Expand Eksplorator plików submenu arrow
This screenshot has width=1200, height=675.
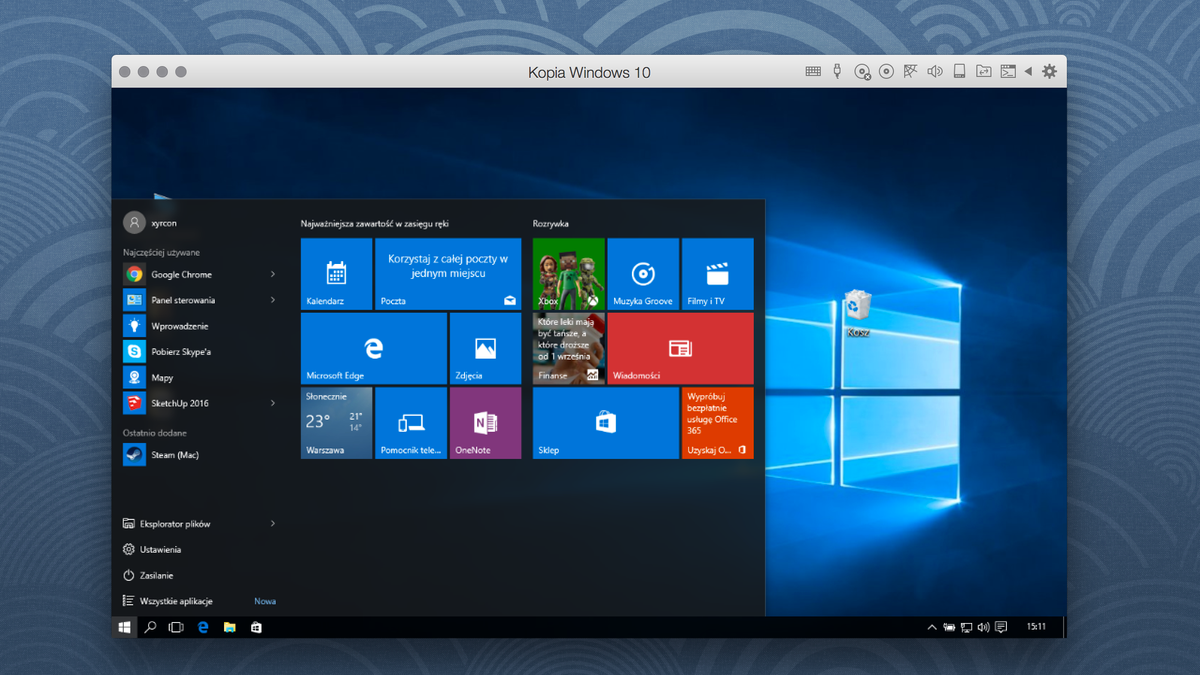click(x=272, y=523)
